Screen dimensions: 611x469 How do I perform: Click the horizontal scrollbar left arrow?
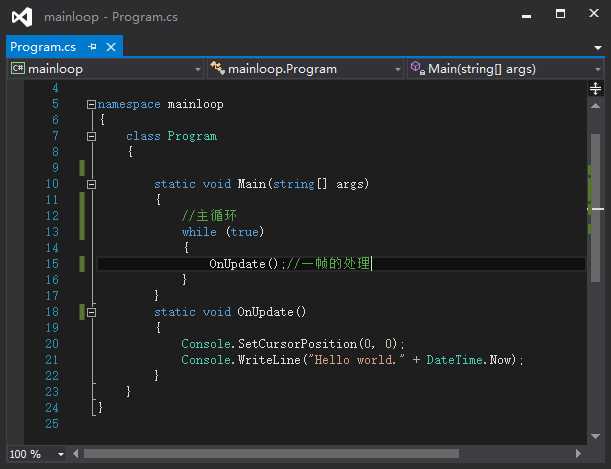pos(76,454)
